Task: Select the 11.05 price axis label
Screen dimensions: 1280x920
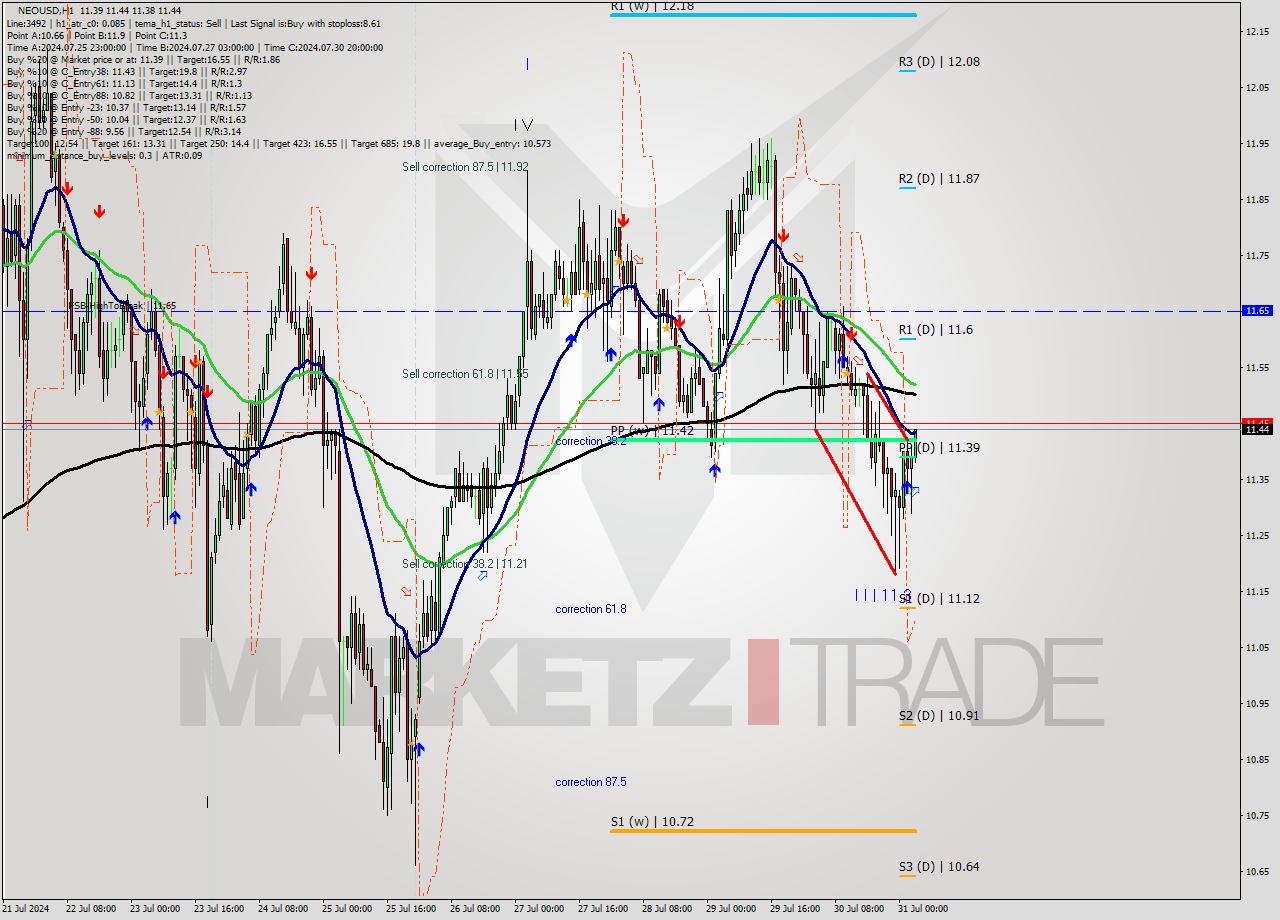Action: click(x=1256, y=647)
